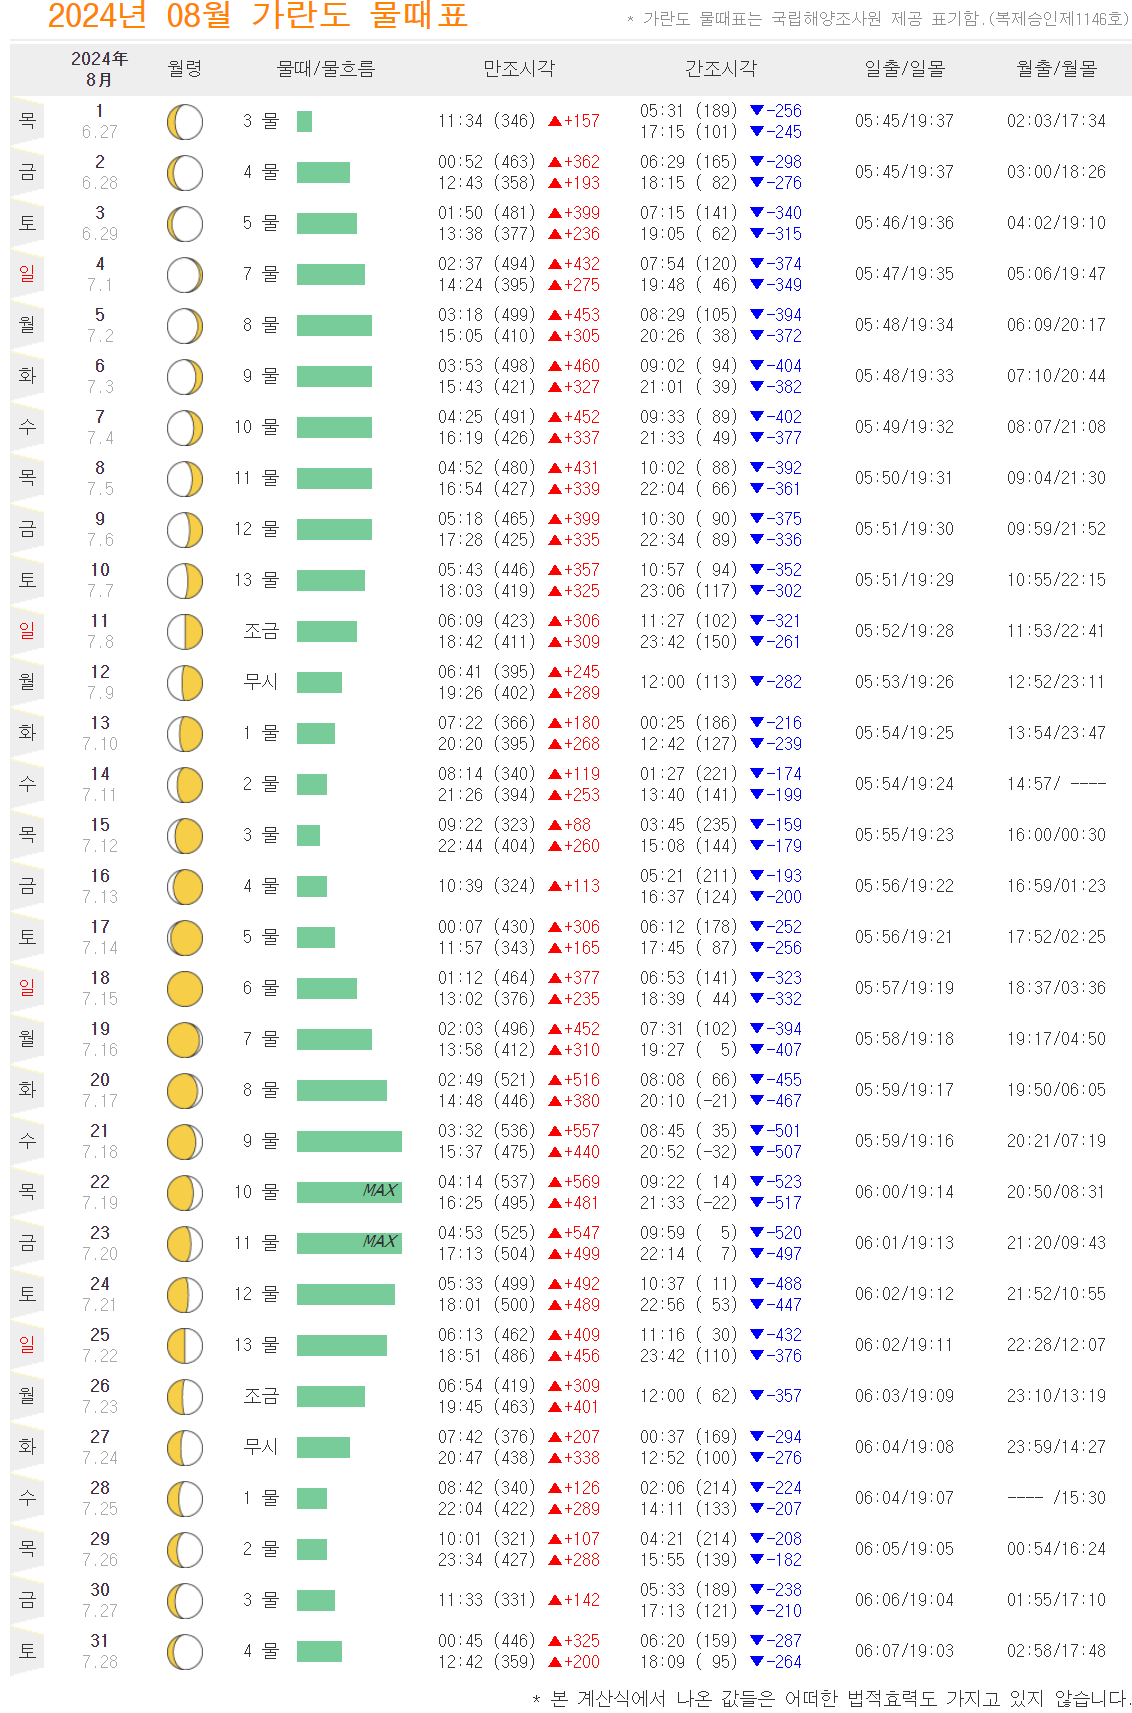Image resolution: width=1132 pixels, height=1713 pixels.
Task: Click the low tide entry '20:52 (-32)' on August 21
Action: tap(689, 1152)
